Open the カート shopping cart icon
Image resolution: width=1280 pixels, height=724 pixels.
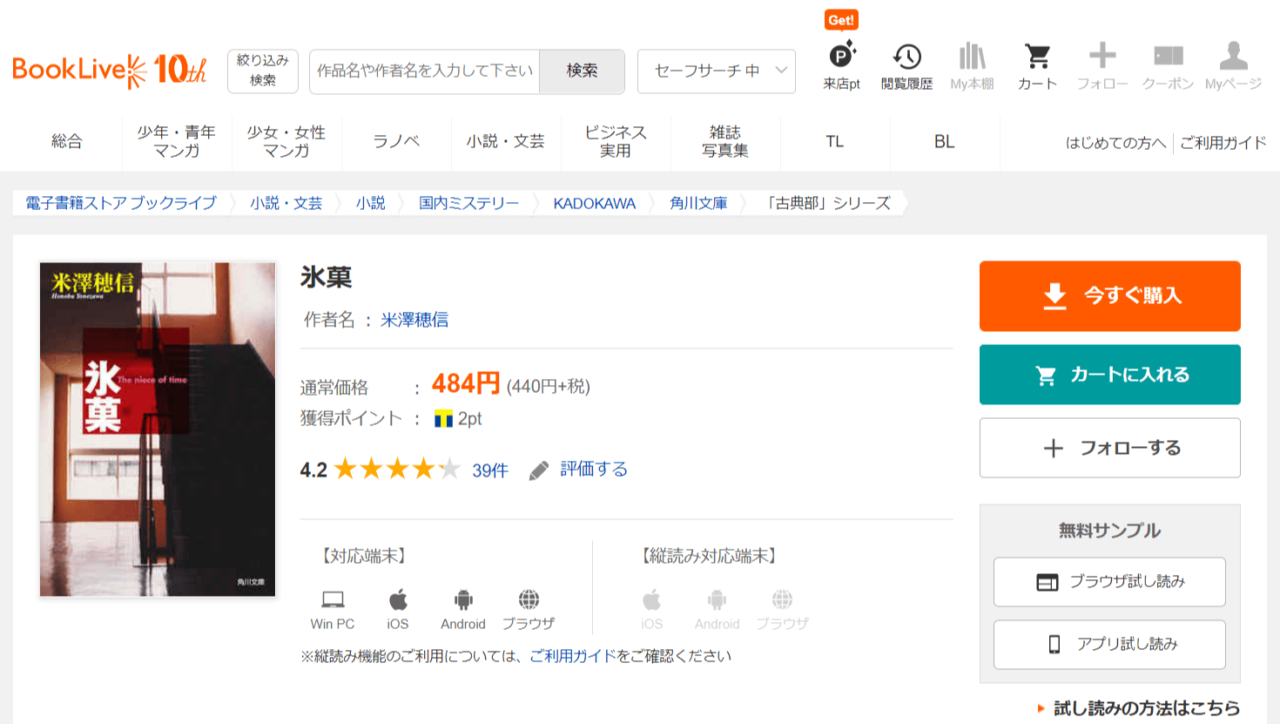(1037, 57)
